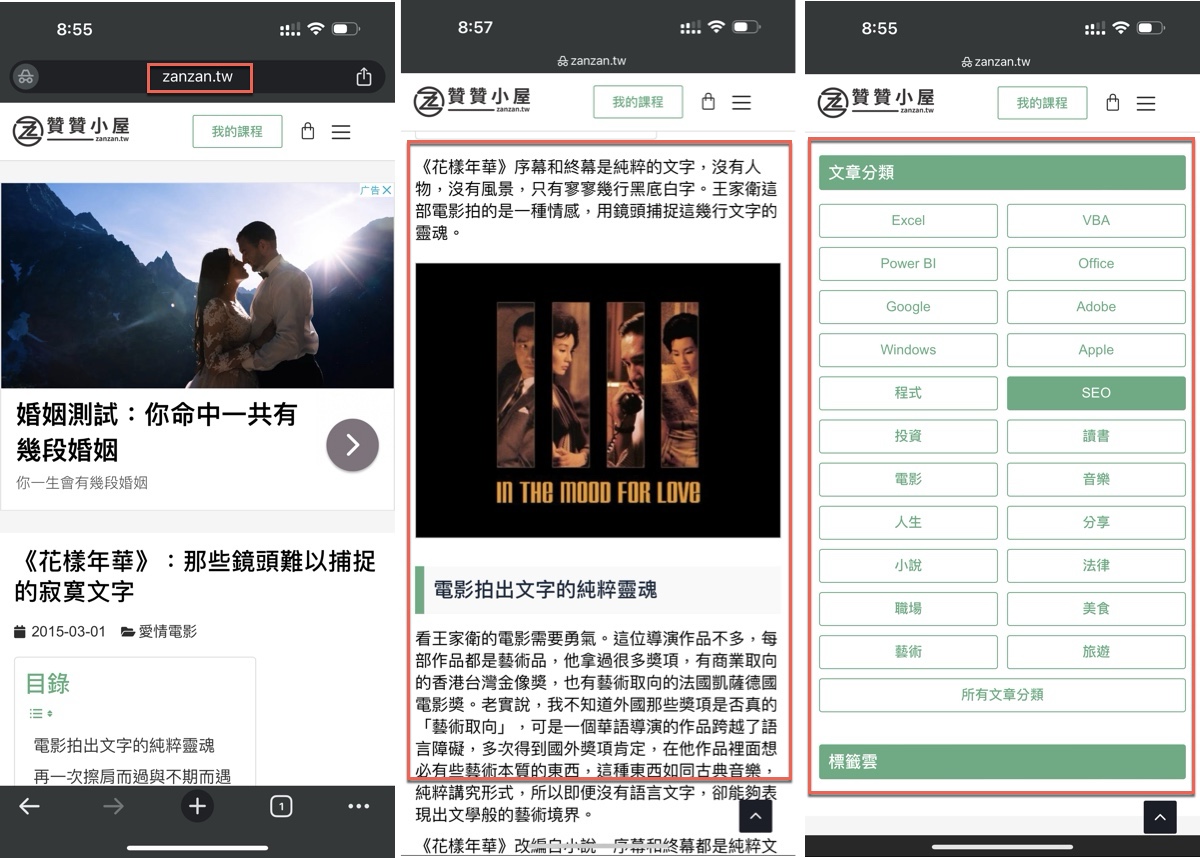Tap the share icon next to the zanzan.tw address

[x=364, y=77]
